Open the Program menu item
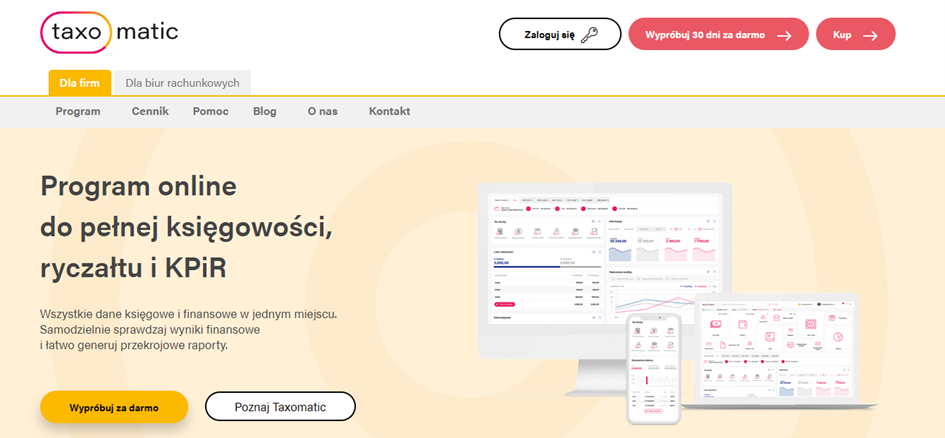The image size is (945, 438). tap(78, 111)
